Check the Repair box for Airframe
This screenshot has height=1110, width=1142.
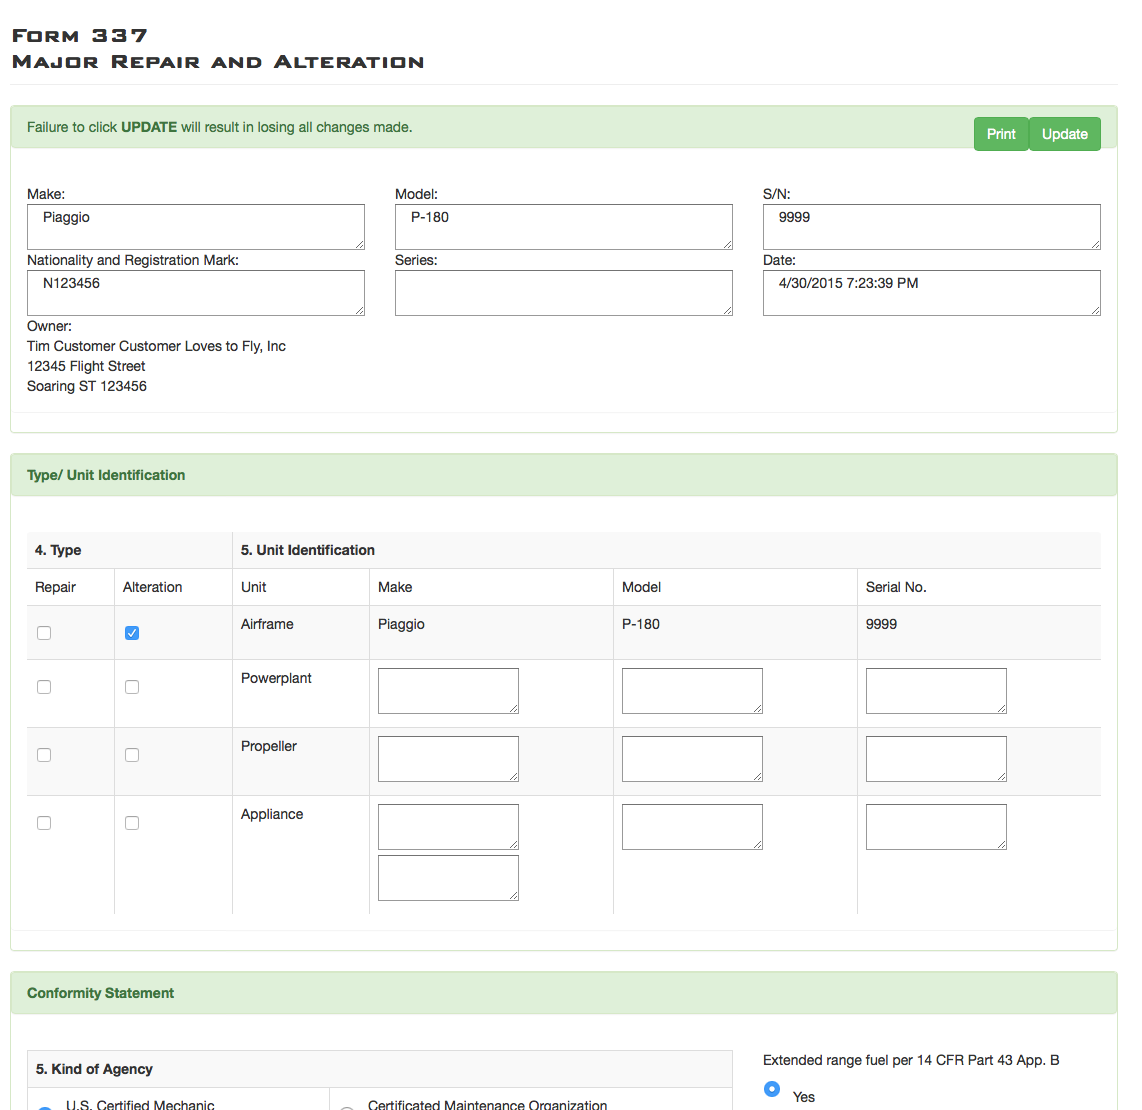tap(44, 633)
